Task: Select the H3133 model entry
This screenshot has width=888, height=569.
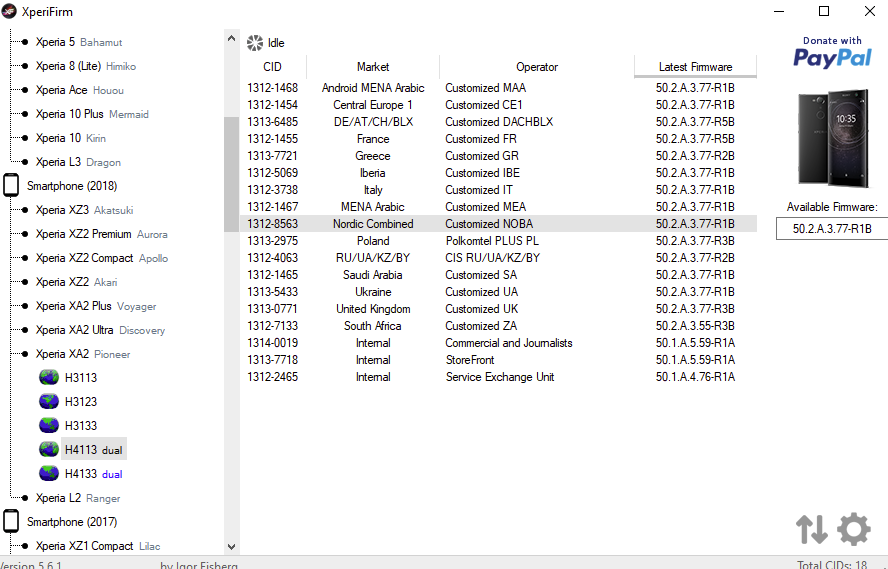Action: pyautogui.click(x=81, y=426)
